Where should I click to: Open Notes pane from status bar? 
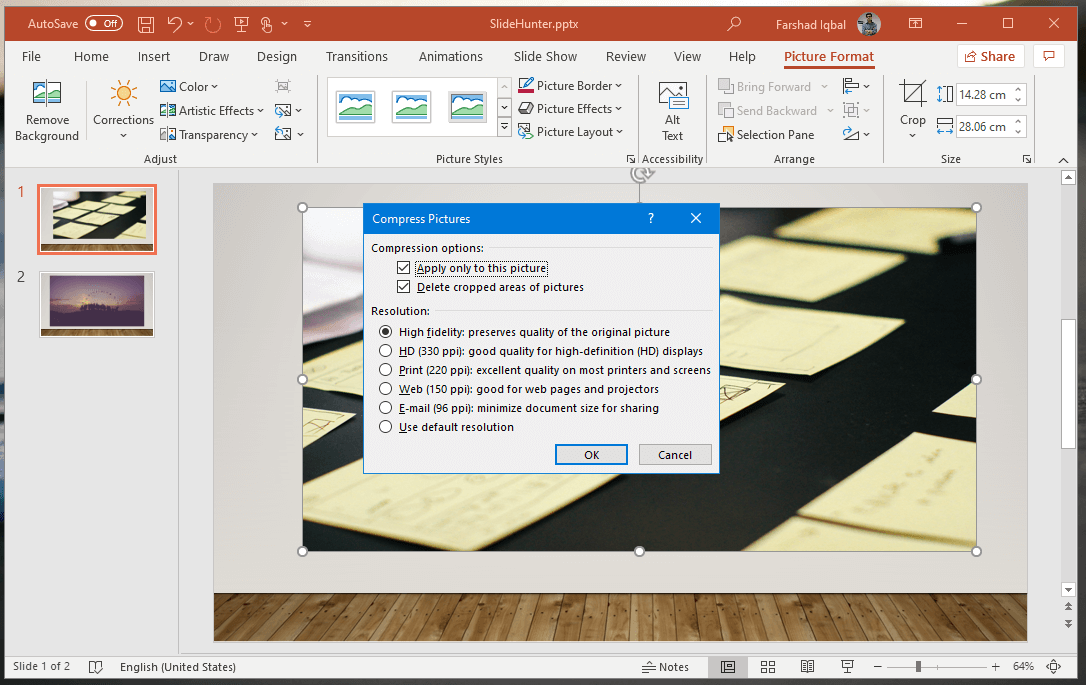[x=665, y=667]
